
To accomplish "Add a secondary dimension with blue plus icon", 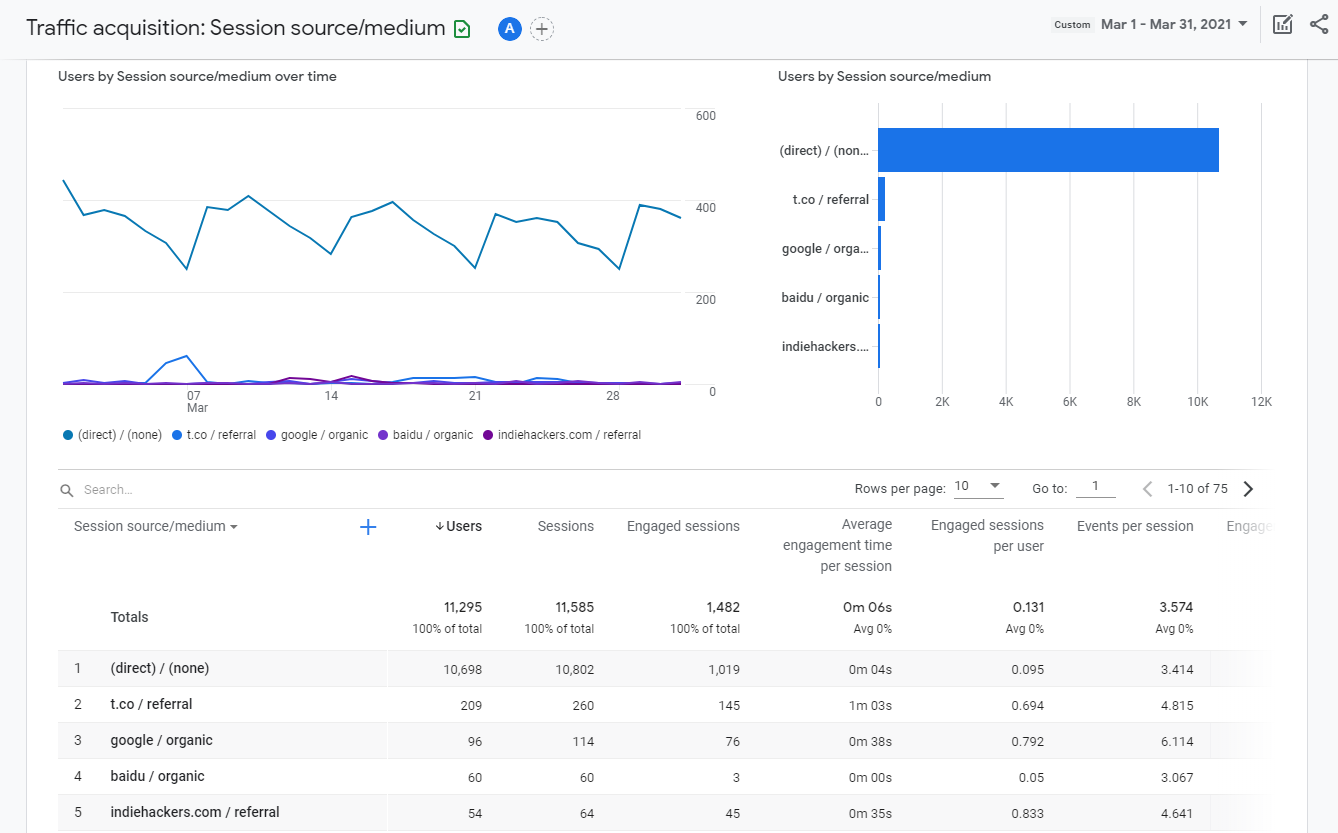I will coord(368,527).
